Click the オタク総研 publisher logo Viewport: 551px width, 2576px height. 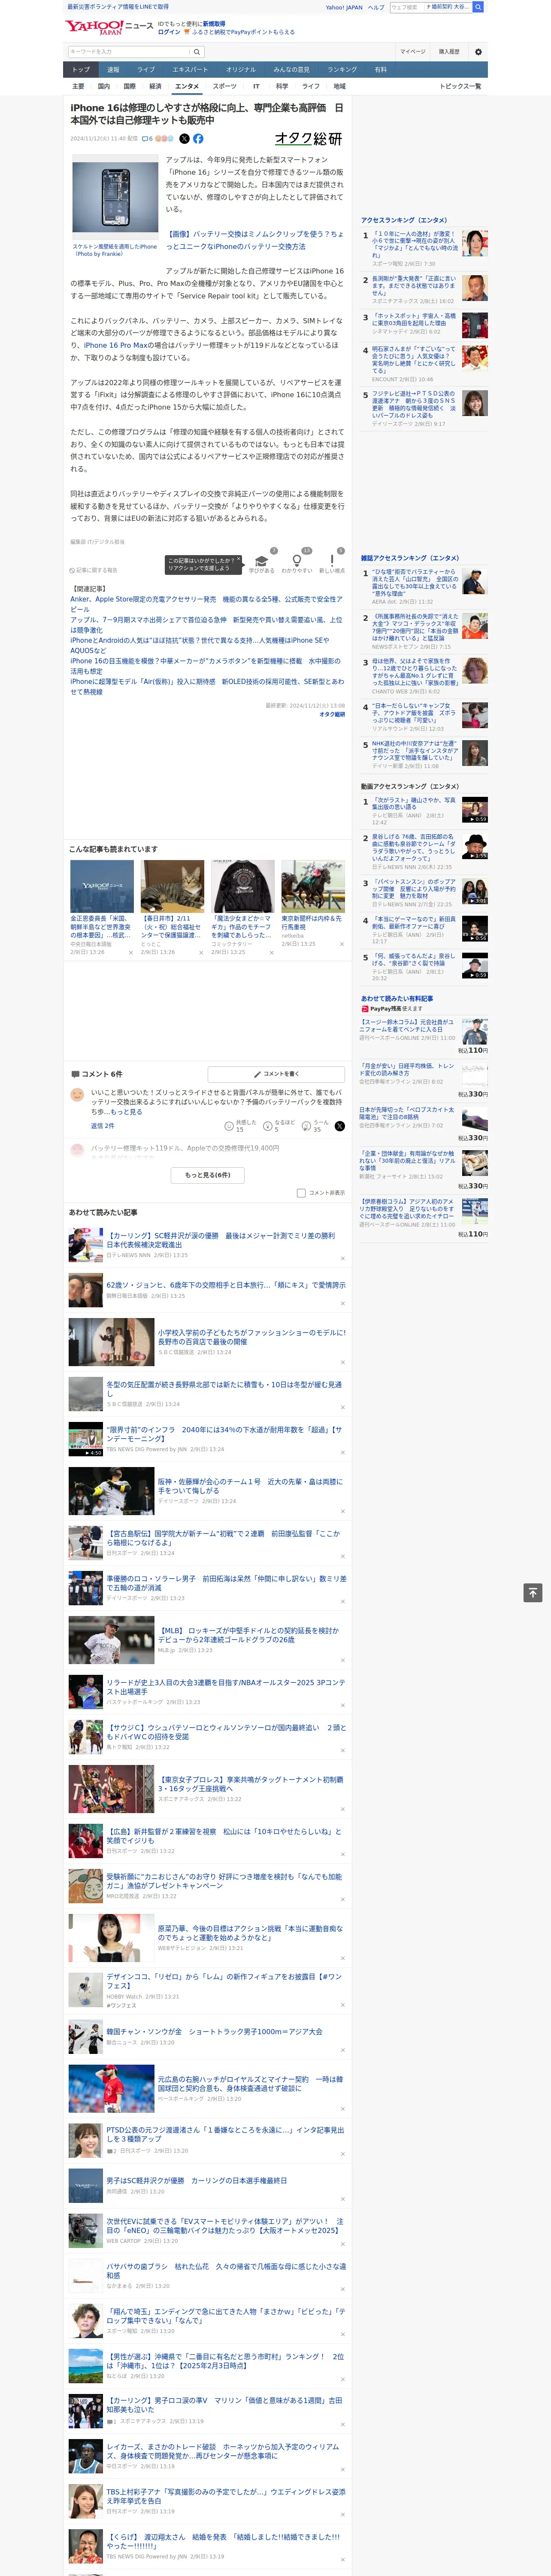pos(309,139)
